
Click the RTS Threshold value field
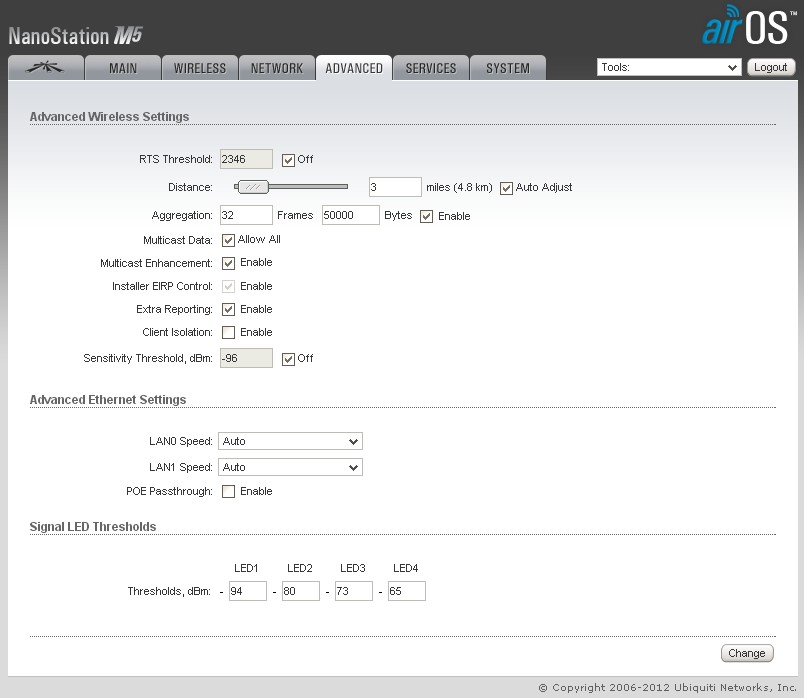pos(246,159)
